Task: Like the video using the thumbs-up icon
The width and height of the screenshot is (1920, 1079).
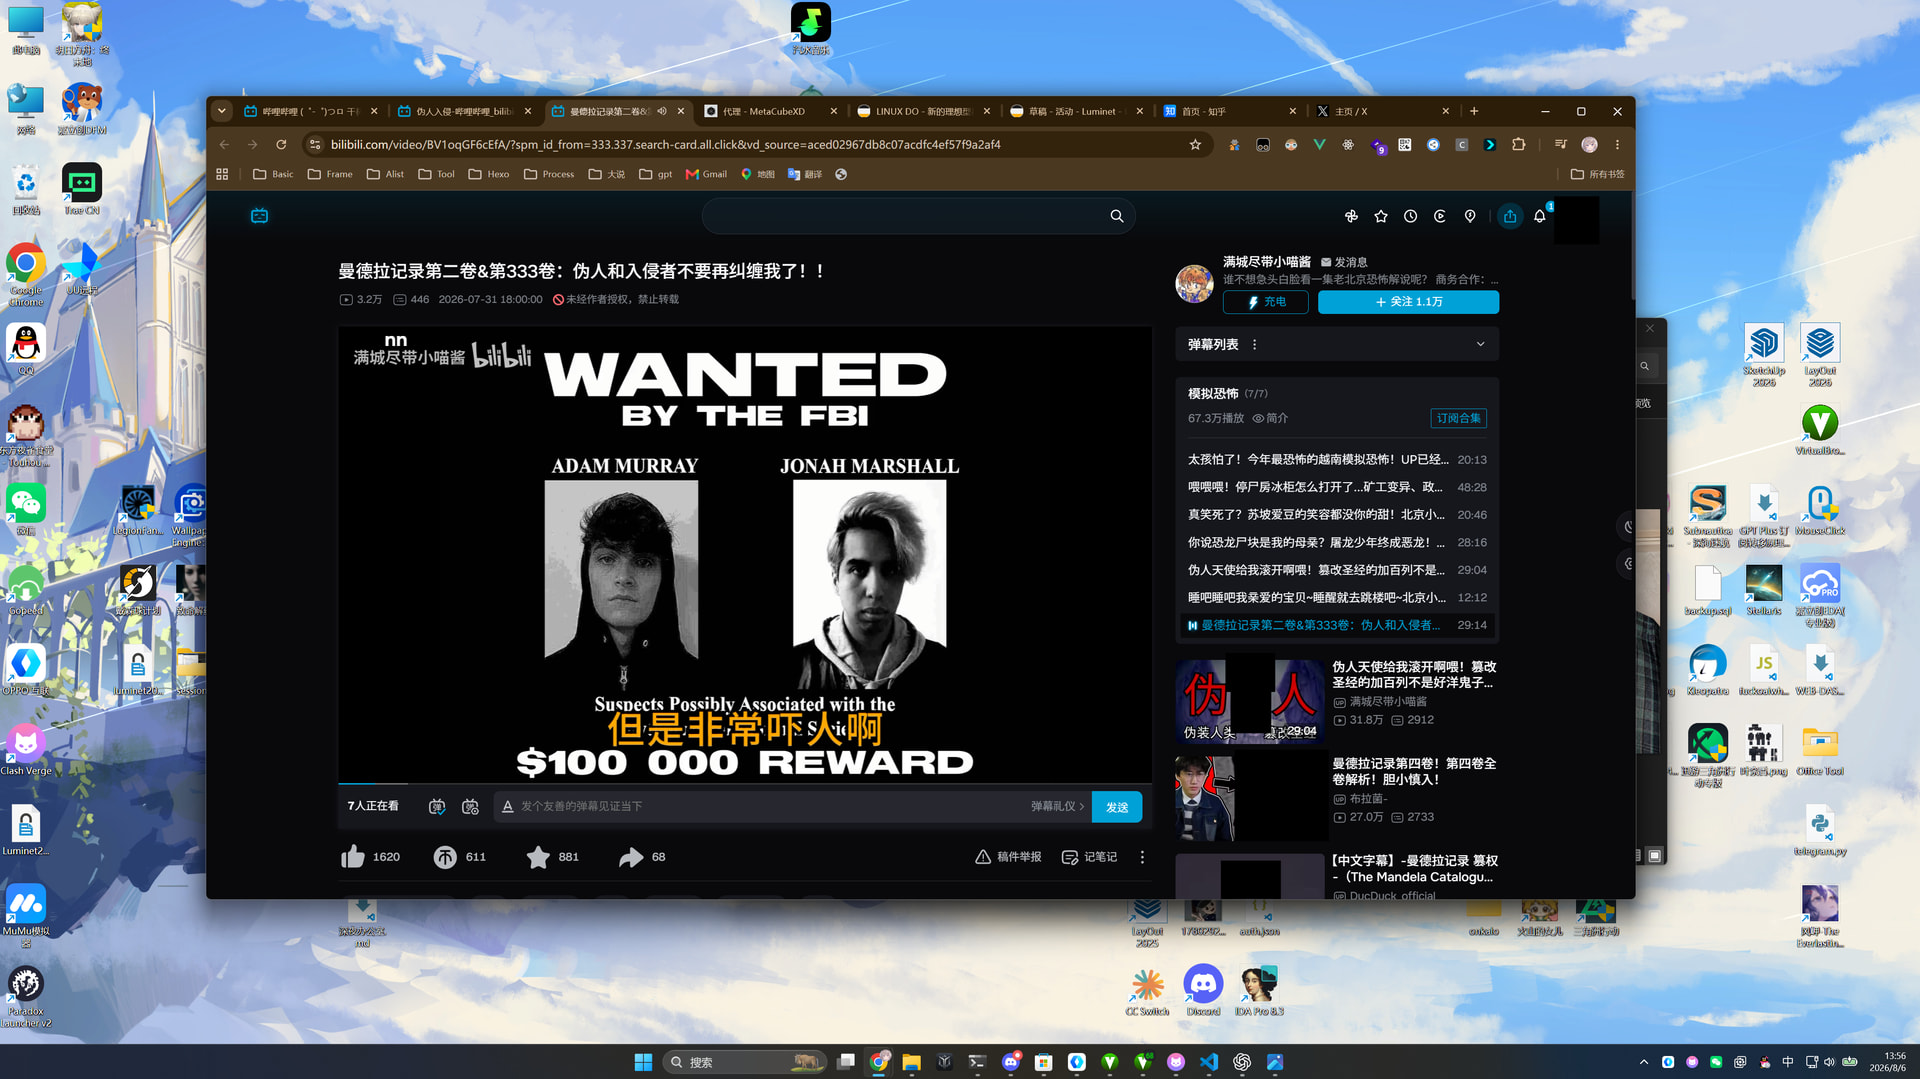Action: [353, 857]
